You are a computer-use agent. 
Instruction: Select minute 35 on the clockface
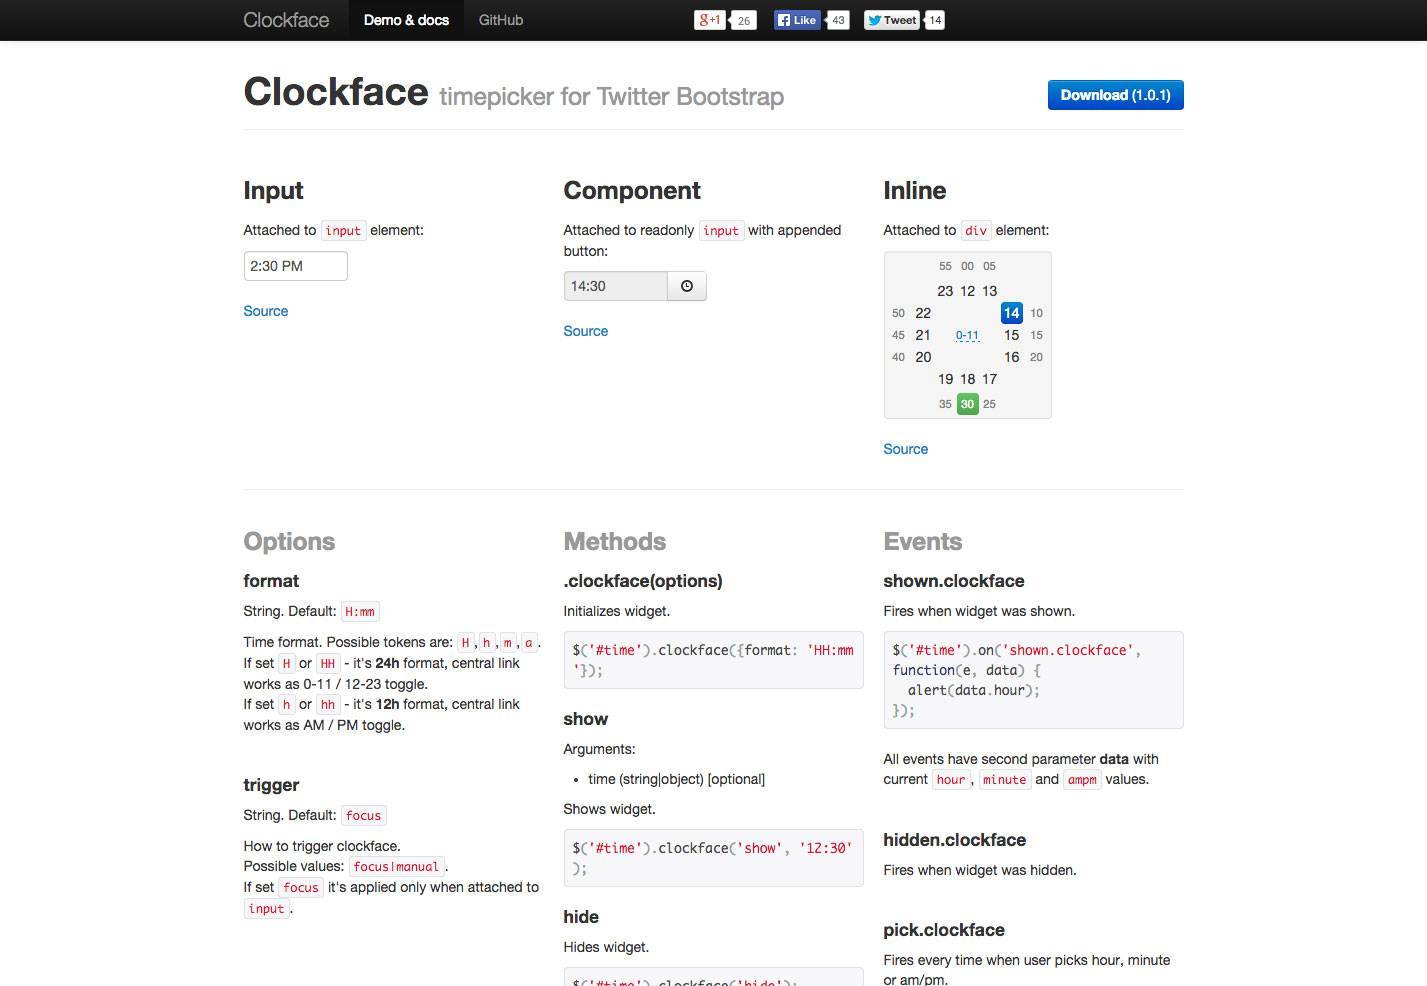click(x=945, y=404)
